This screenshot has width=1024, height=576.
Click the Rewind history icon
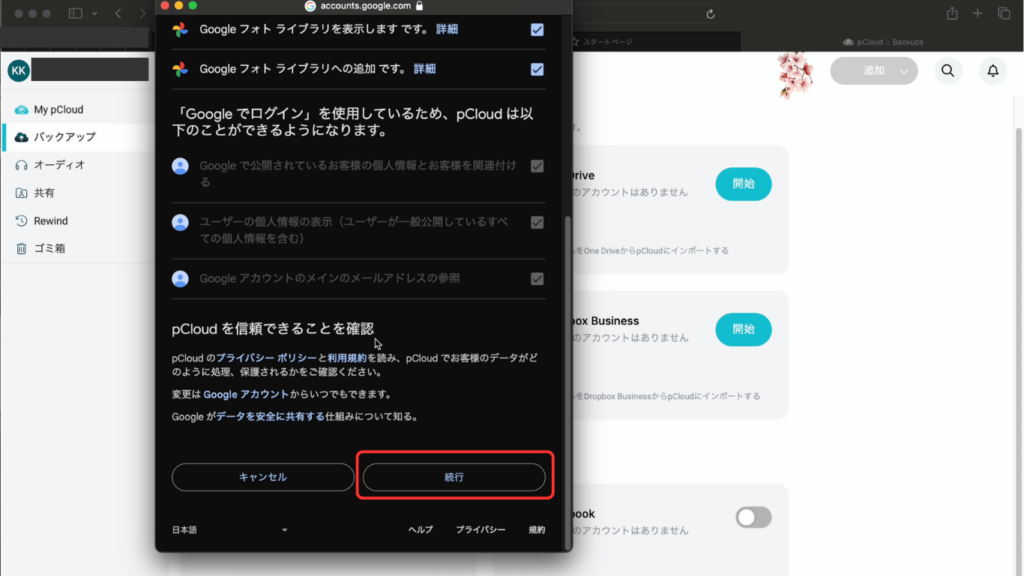22,221
